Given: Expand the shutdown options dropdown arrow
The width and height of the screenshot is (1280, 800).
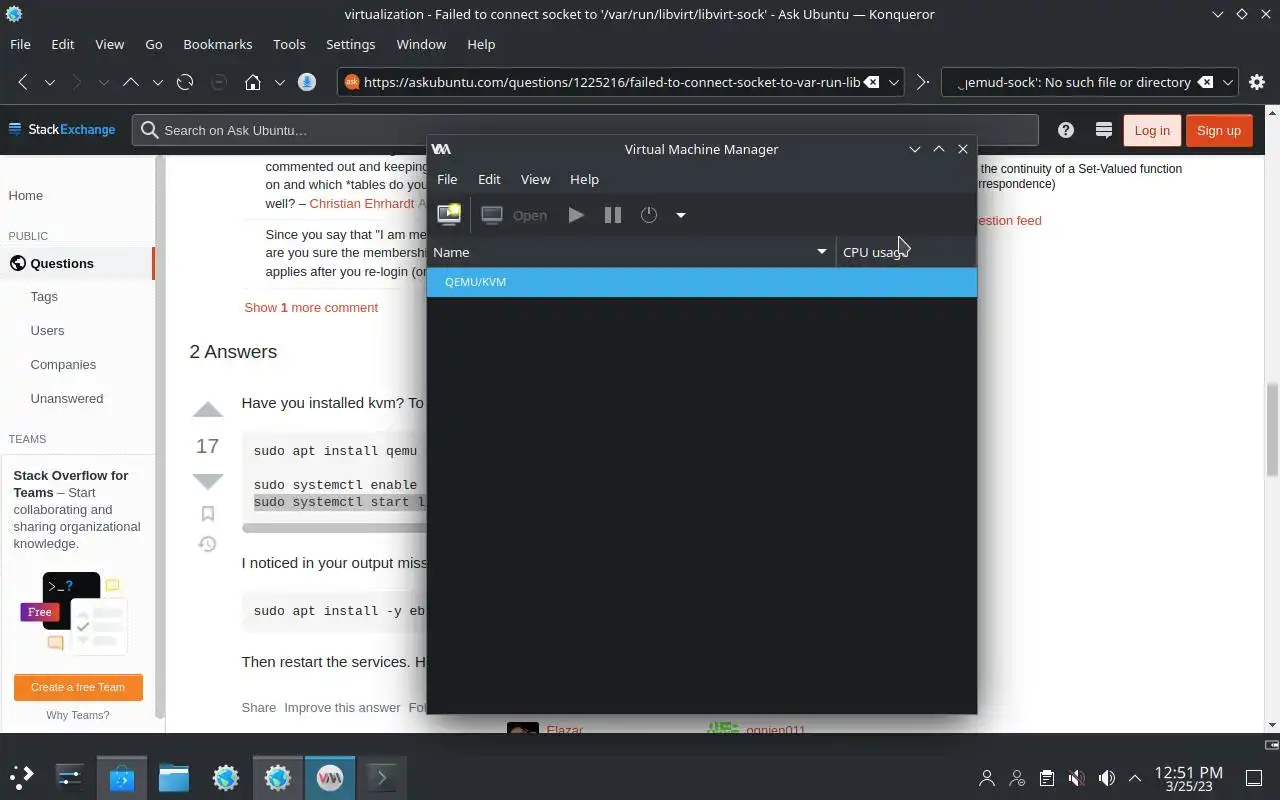Looking at the screenshot, I should pos(681,214).
